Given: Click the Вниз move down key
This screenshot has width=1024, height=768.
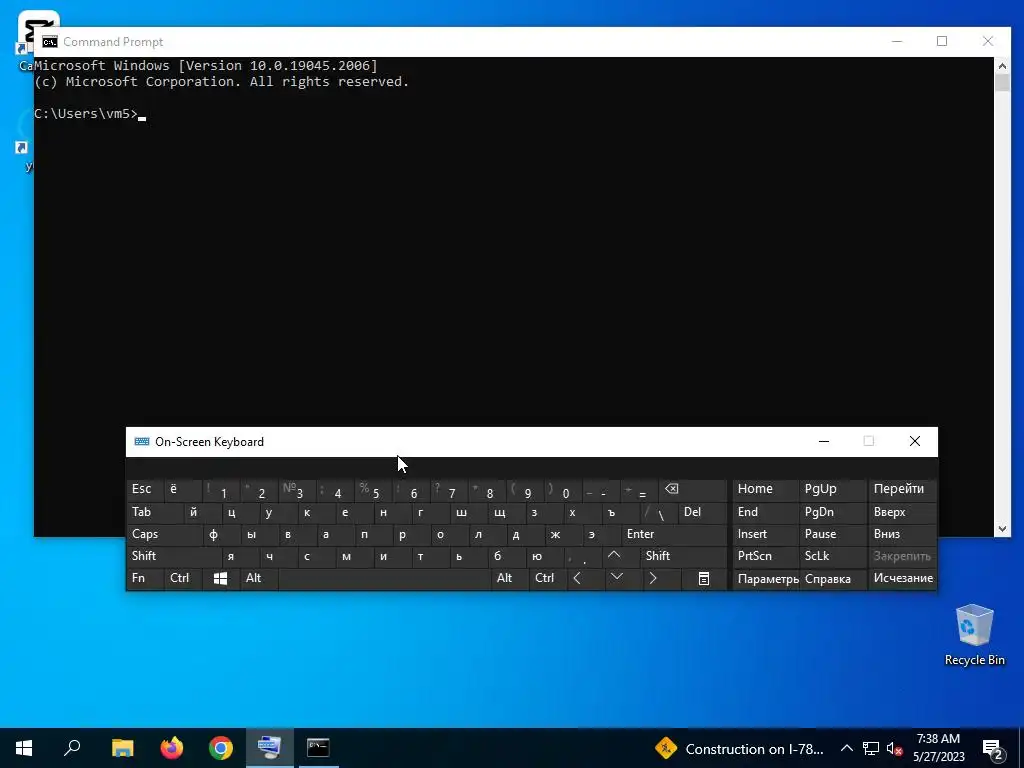Looking at the screenshot, I should click(903, 534).
